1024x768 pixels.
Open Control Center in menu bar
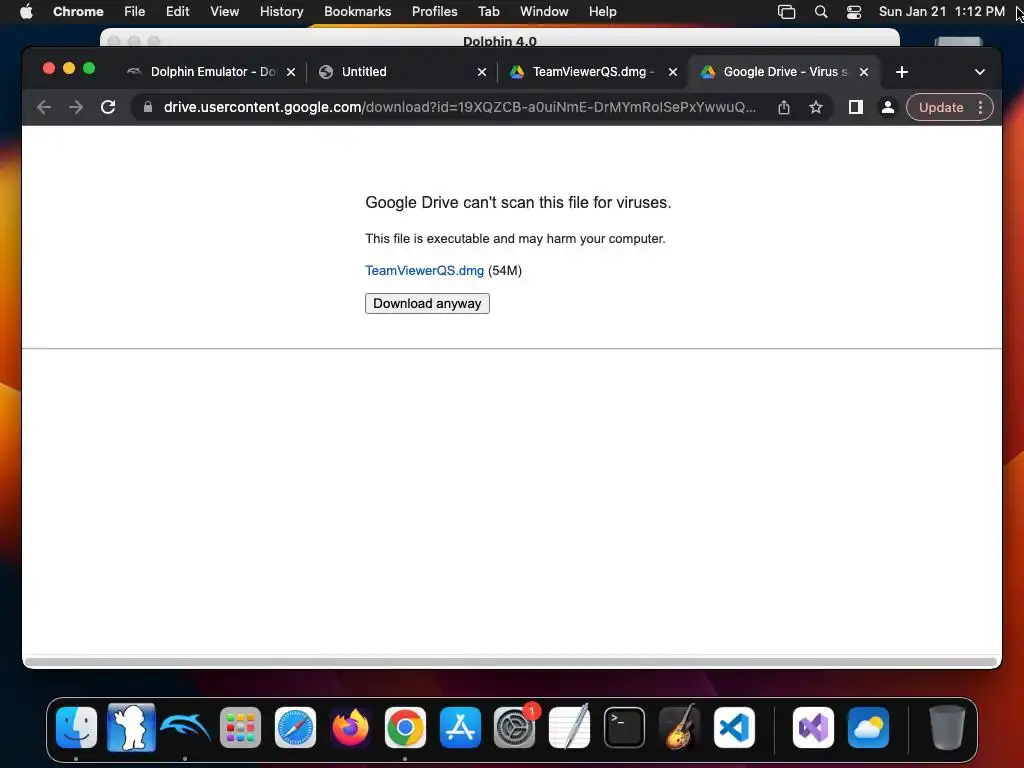pyautogui.click(x=854, y=12)
